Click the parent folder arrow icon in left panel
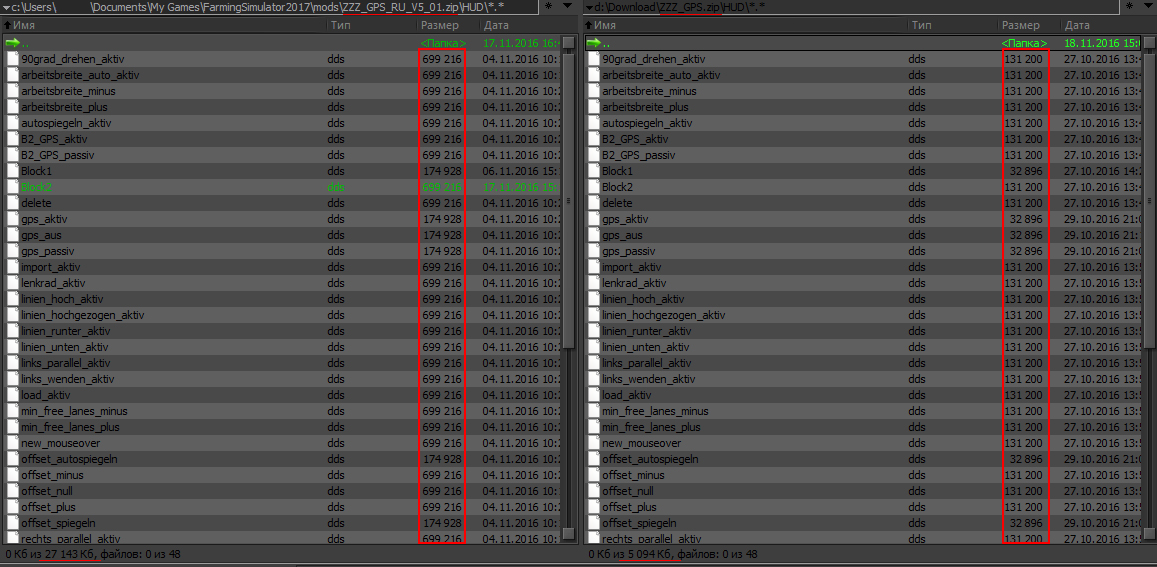 coord(13,44)
